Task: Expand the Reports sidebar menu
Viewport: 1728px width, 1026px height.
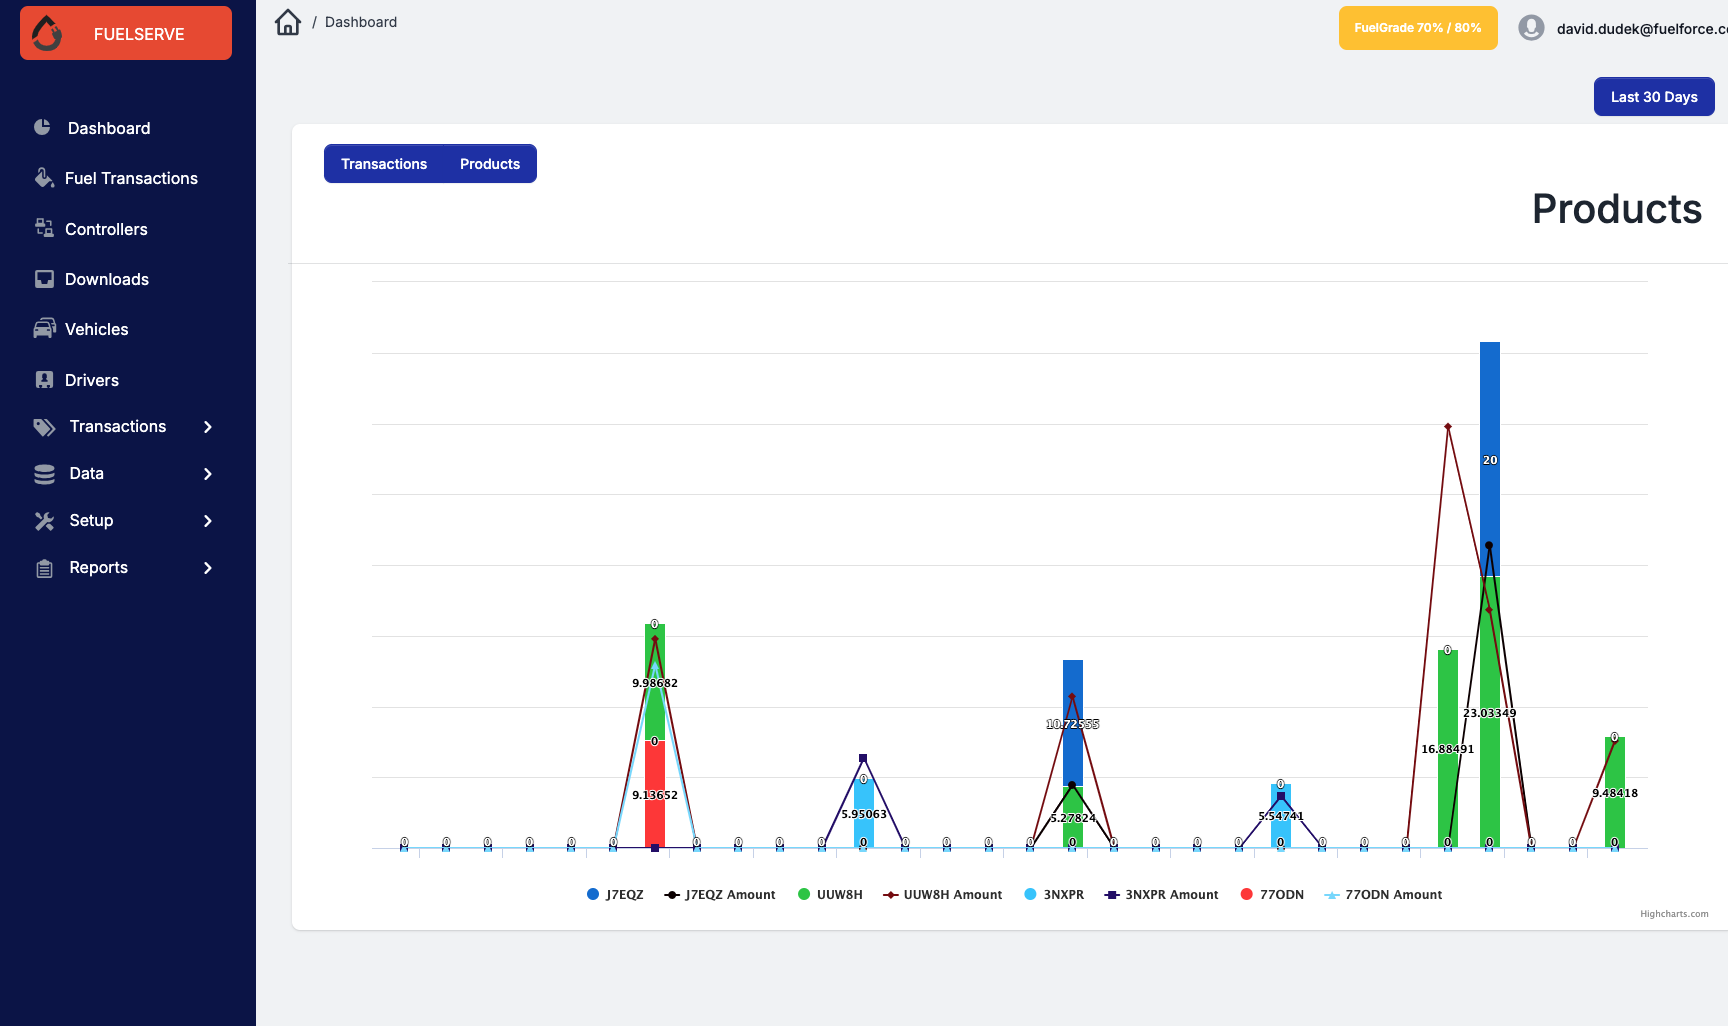Action: (x=97, y=567)
